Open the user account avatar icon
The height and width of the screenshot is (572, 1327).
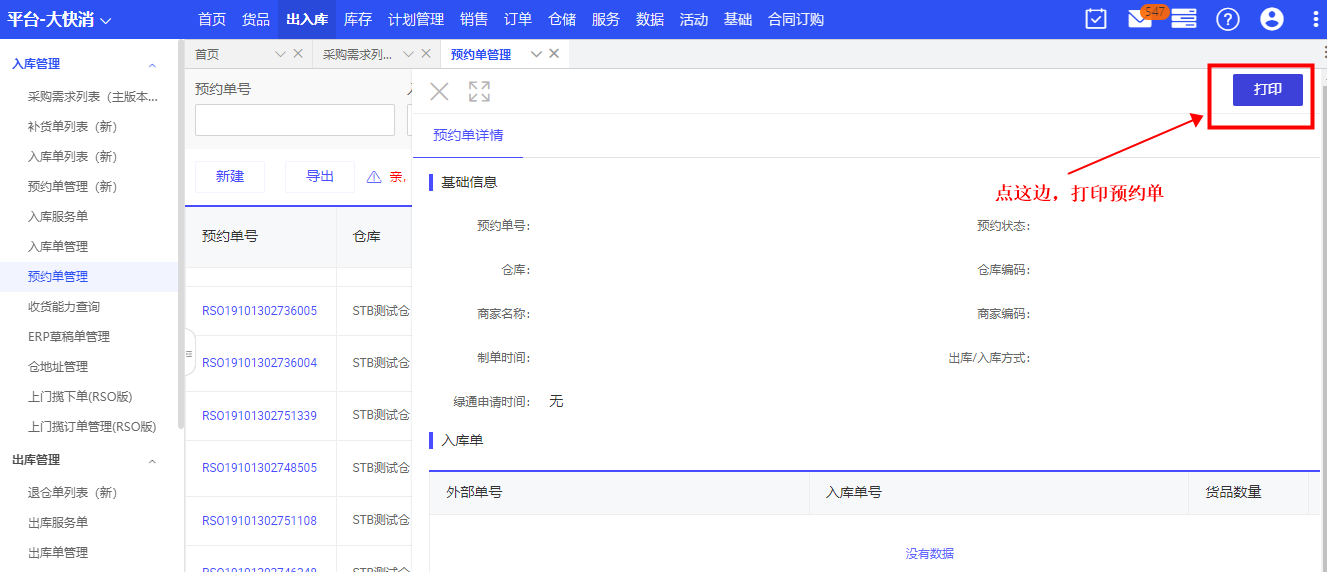(1272, 19)
